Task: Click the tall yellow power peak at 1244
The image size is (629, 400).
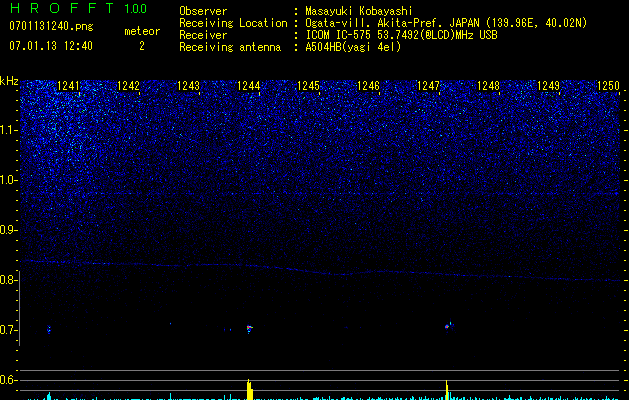Action: pos(248,388)
